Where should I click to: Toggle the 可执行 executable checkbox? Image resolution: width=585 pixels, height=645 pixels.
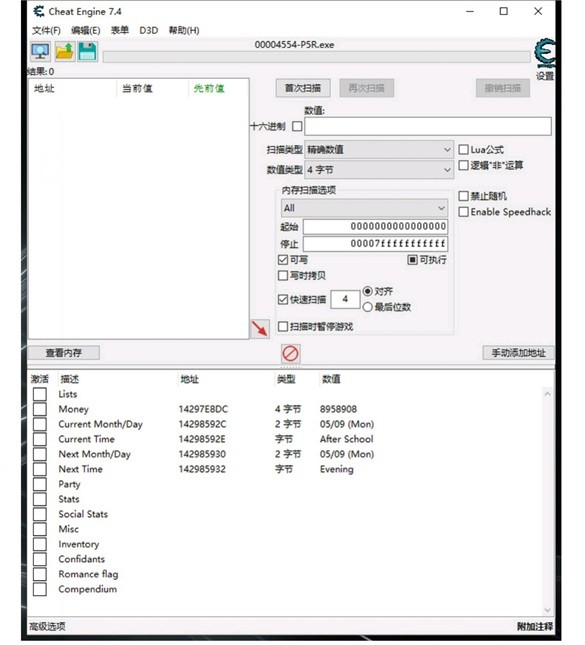[412, 260]
